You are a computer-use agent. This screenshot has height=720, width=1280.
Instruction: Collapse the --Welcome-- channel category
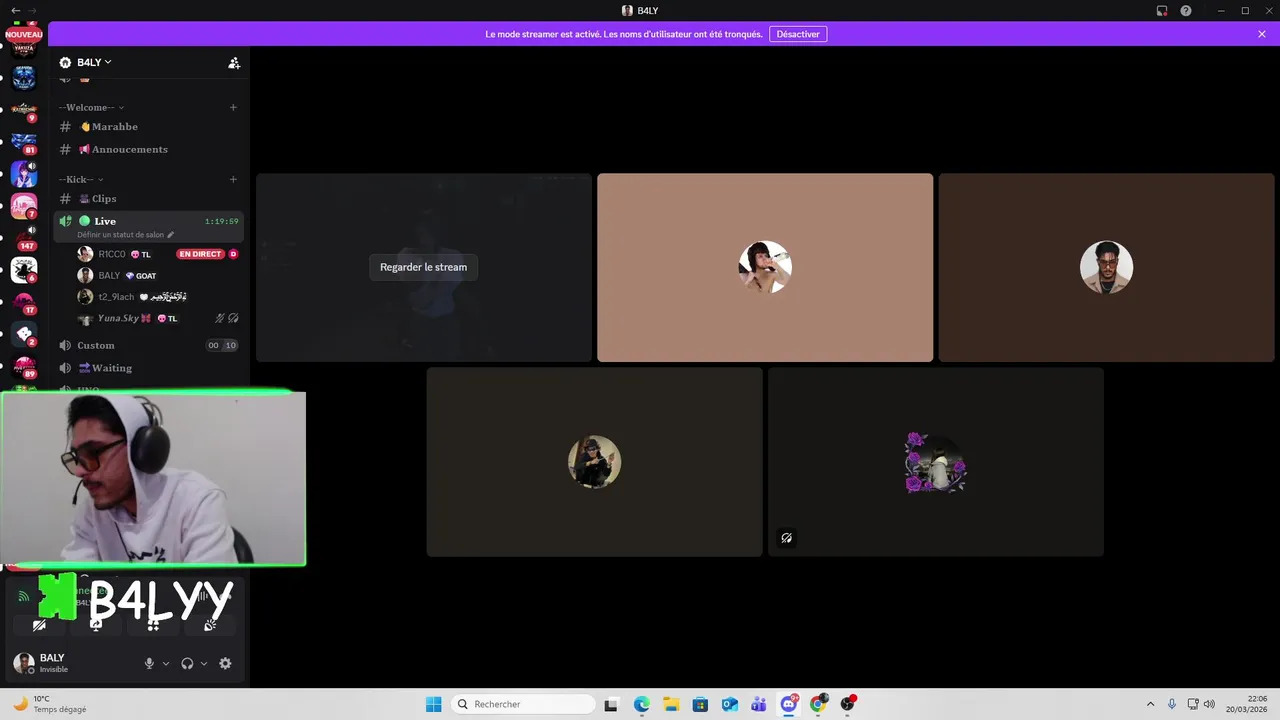point(91,107)
